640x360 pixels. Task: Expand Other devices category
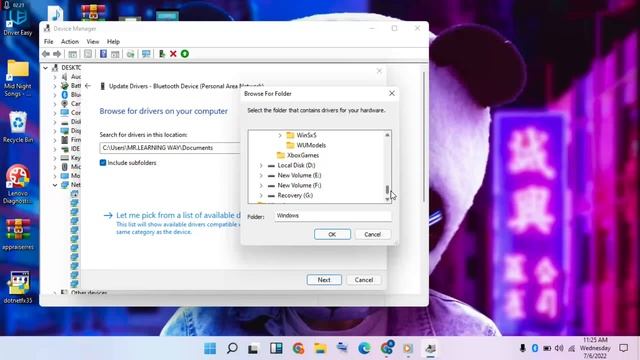55,292
